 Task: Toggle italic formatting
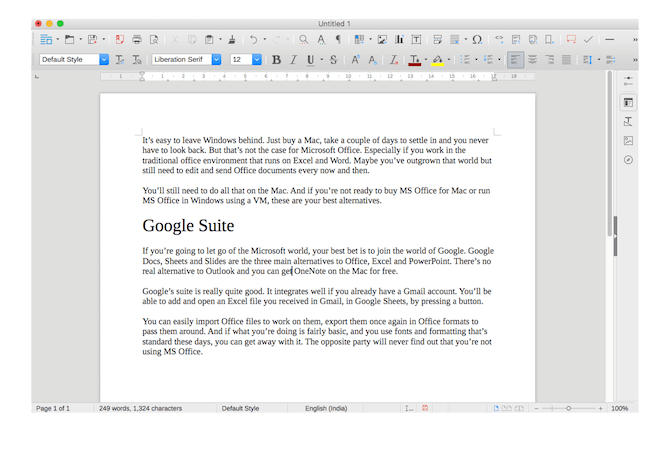click(294, 60)
